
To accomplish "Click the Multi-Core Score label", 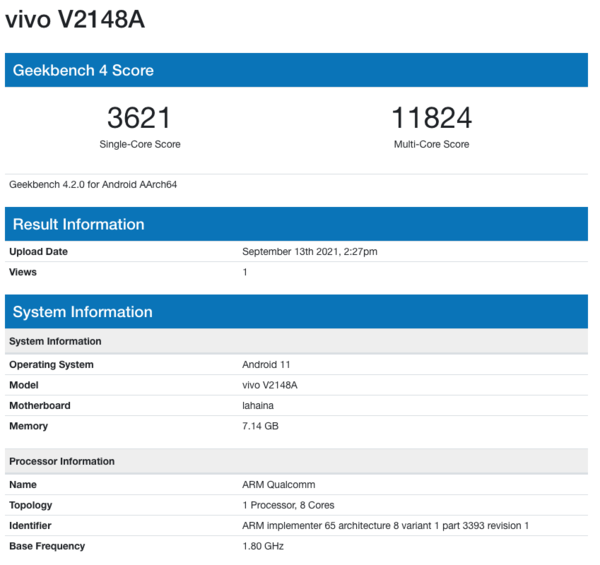I will click(x=431, y=144).
